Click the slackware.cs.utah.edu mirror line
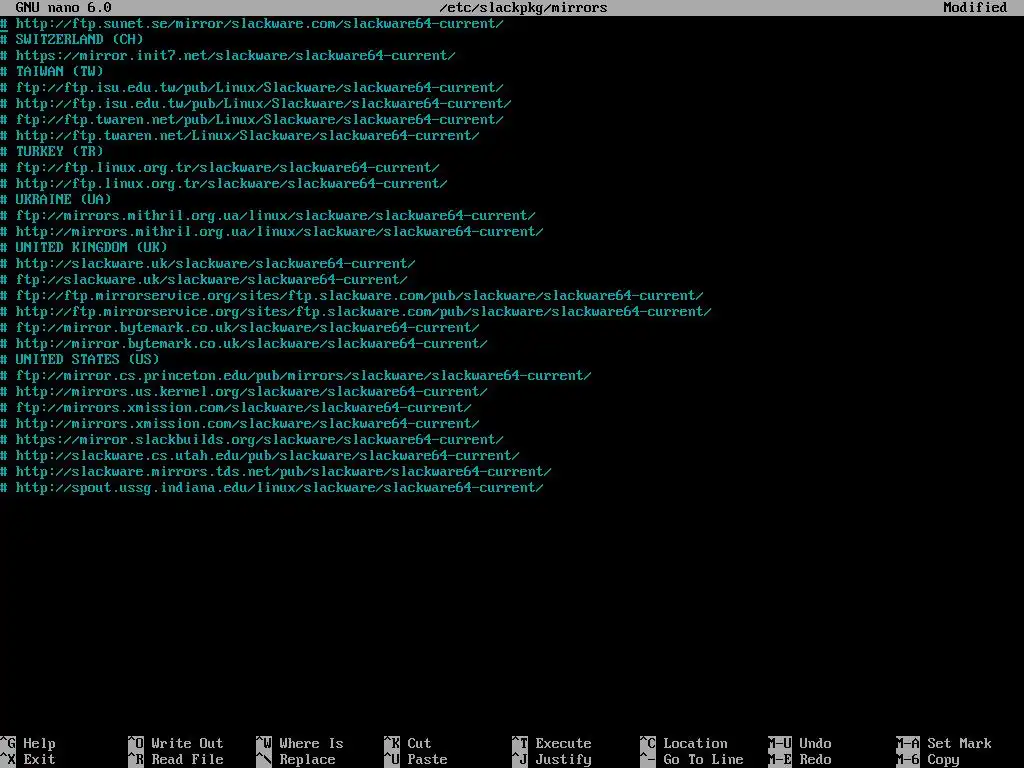This screenshot has height=768, width=1024. 260,455
